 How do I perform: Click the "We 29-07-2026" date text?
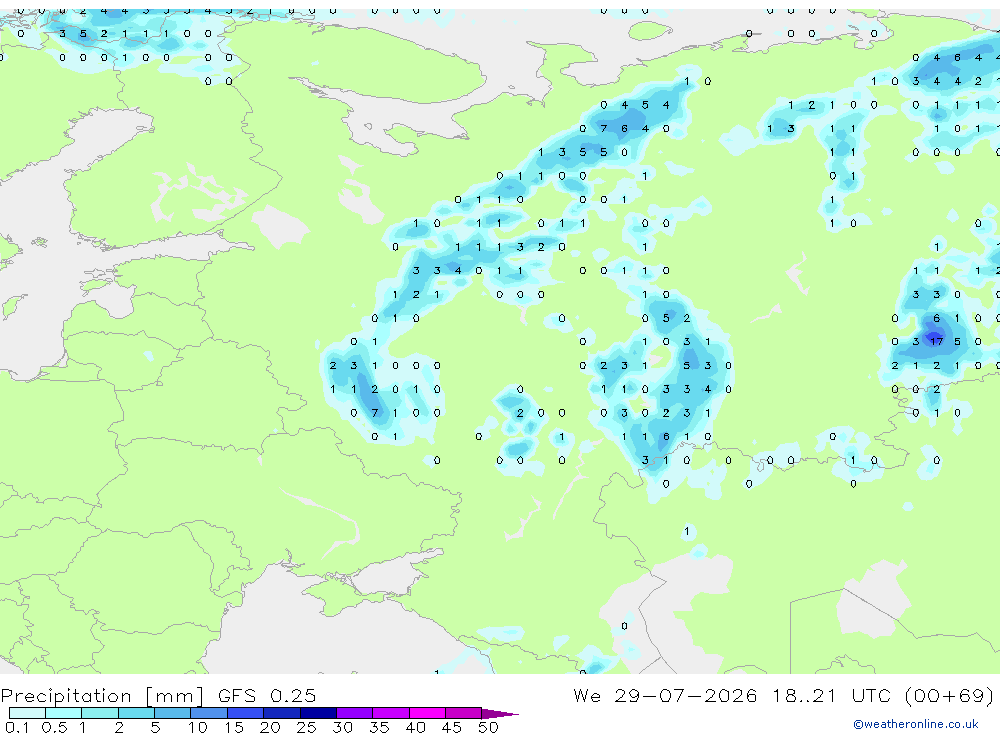point(665,695)
